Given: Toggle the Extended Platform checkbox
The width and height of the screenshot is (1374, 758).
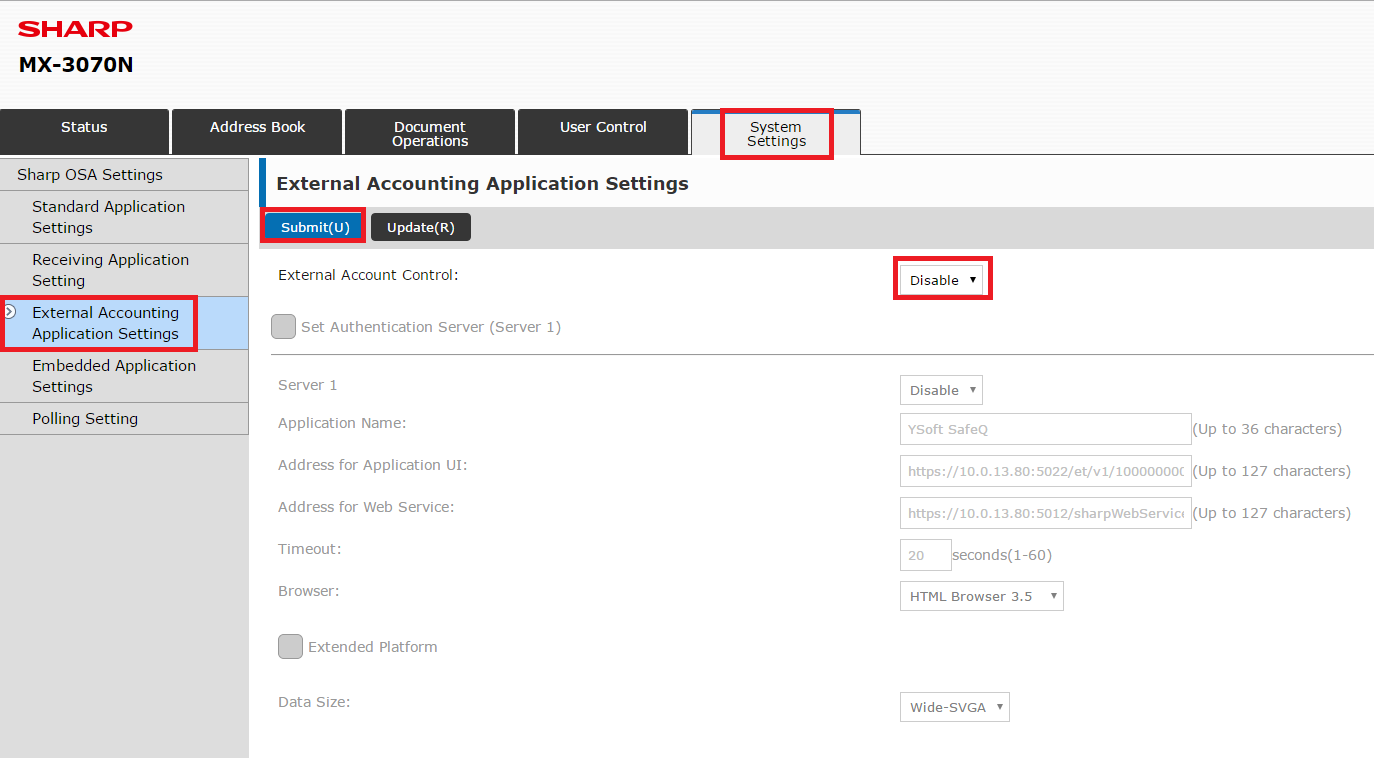Looking at the screenshot, I should [290, 647].
